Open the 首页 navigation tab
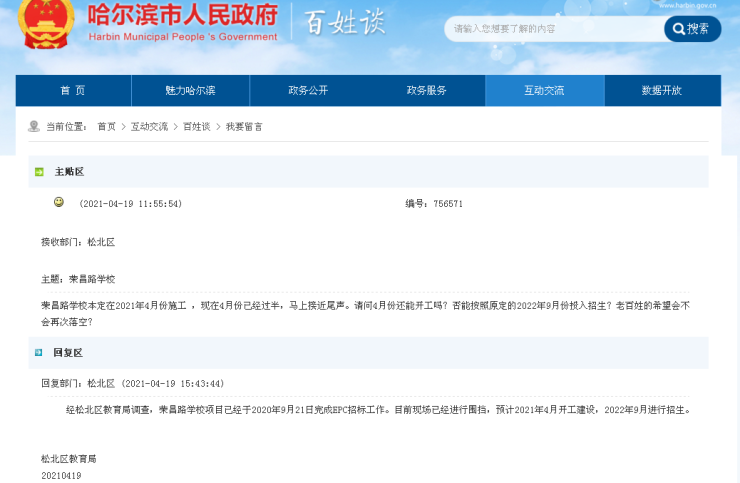This screenshot has width=740, height=483. point(73,90)
